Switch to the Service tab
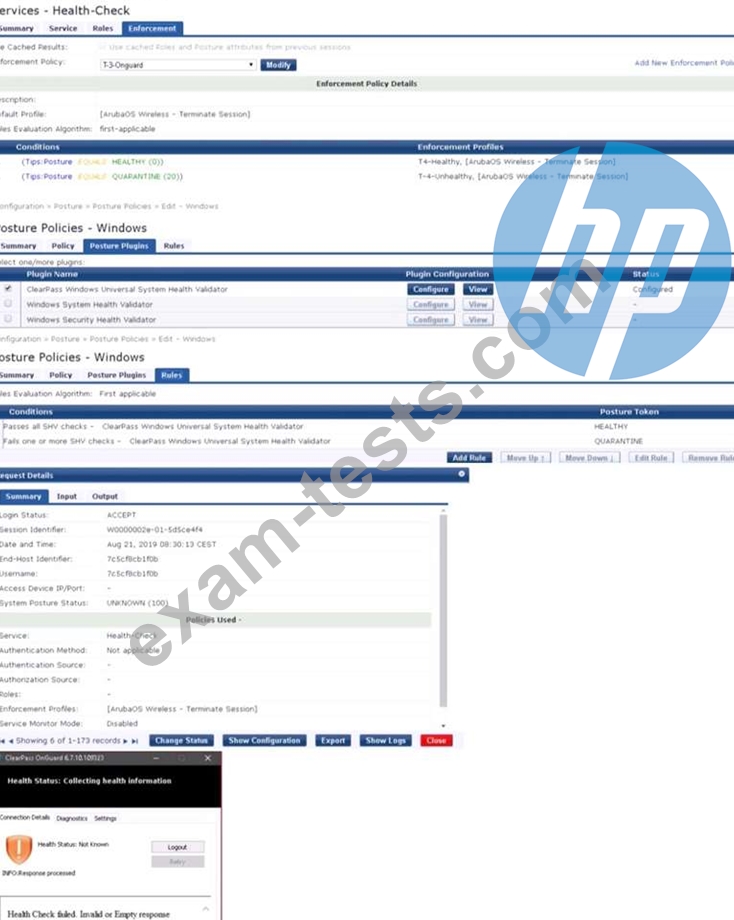Image resolution: width=734 pixels, height=920 pixels. (63, 28)
